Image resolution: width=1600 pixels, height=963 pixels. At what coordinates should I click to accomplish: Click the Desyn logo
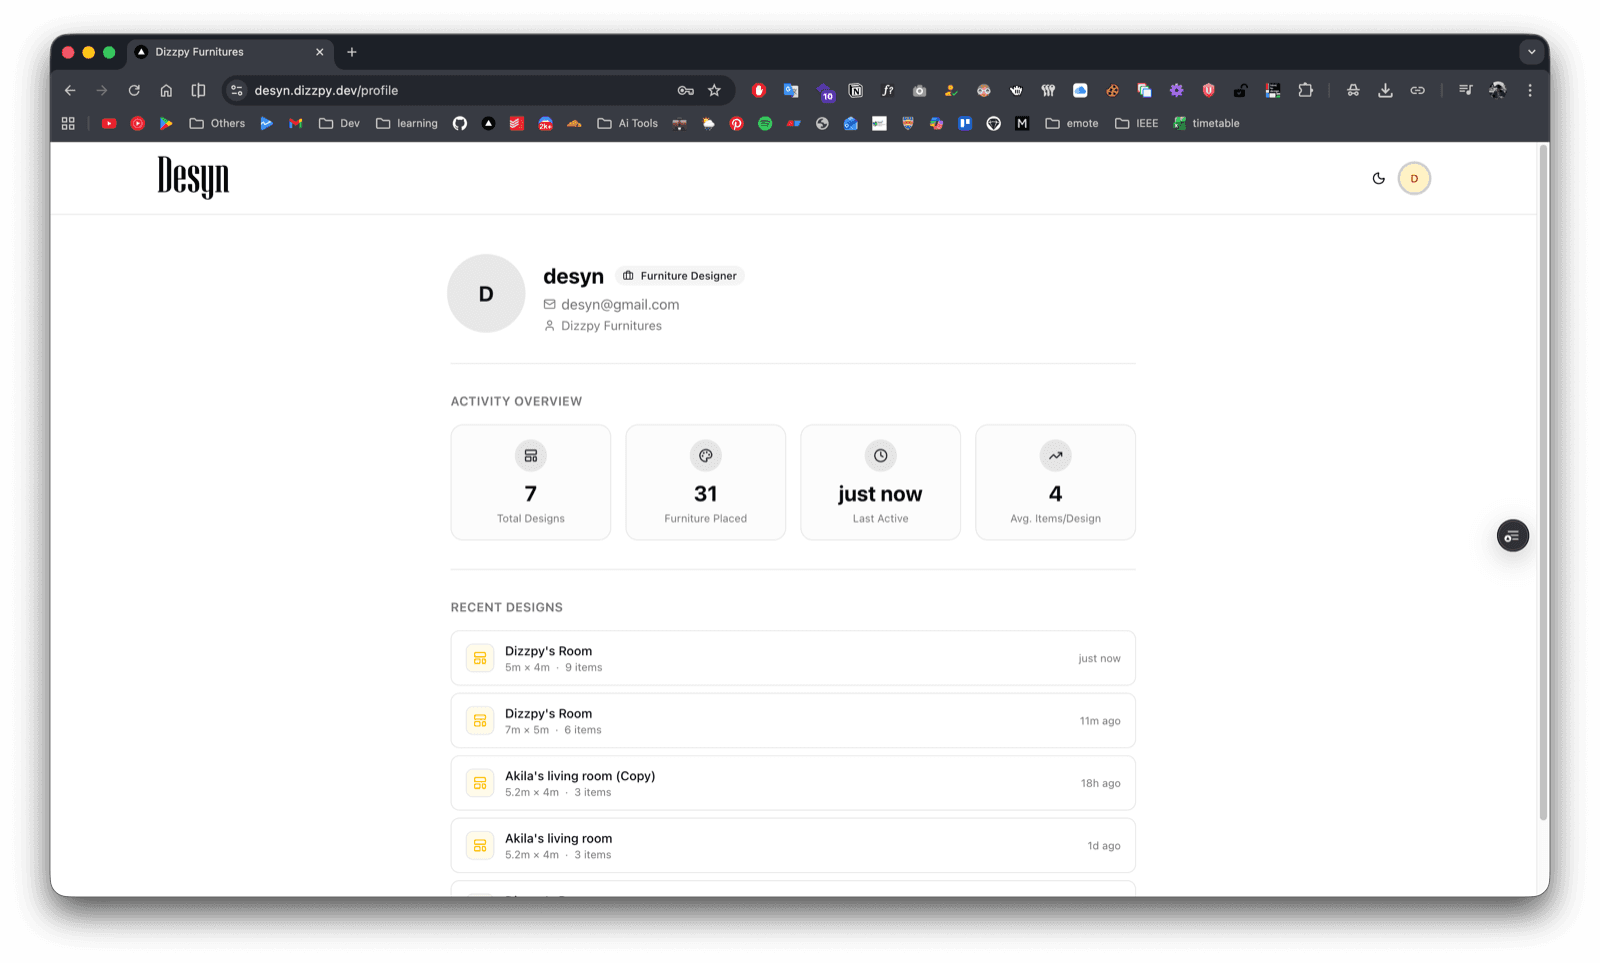(x=193, y=177)
